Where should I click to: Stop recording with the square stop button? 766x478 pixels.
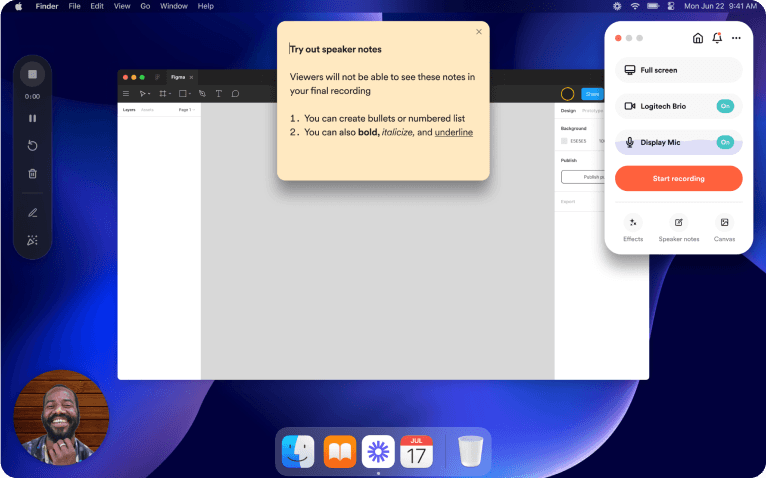coord(32,74)
